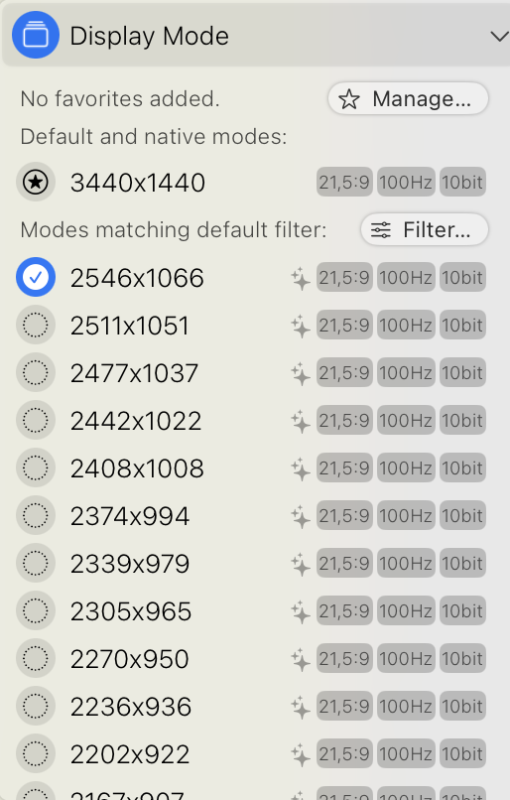Click the sliders icon in Filter button
510x800 pixels.
pos(381,230)
